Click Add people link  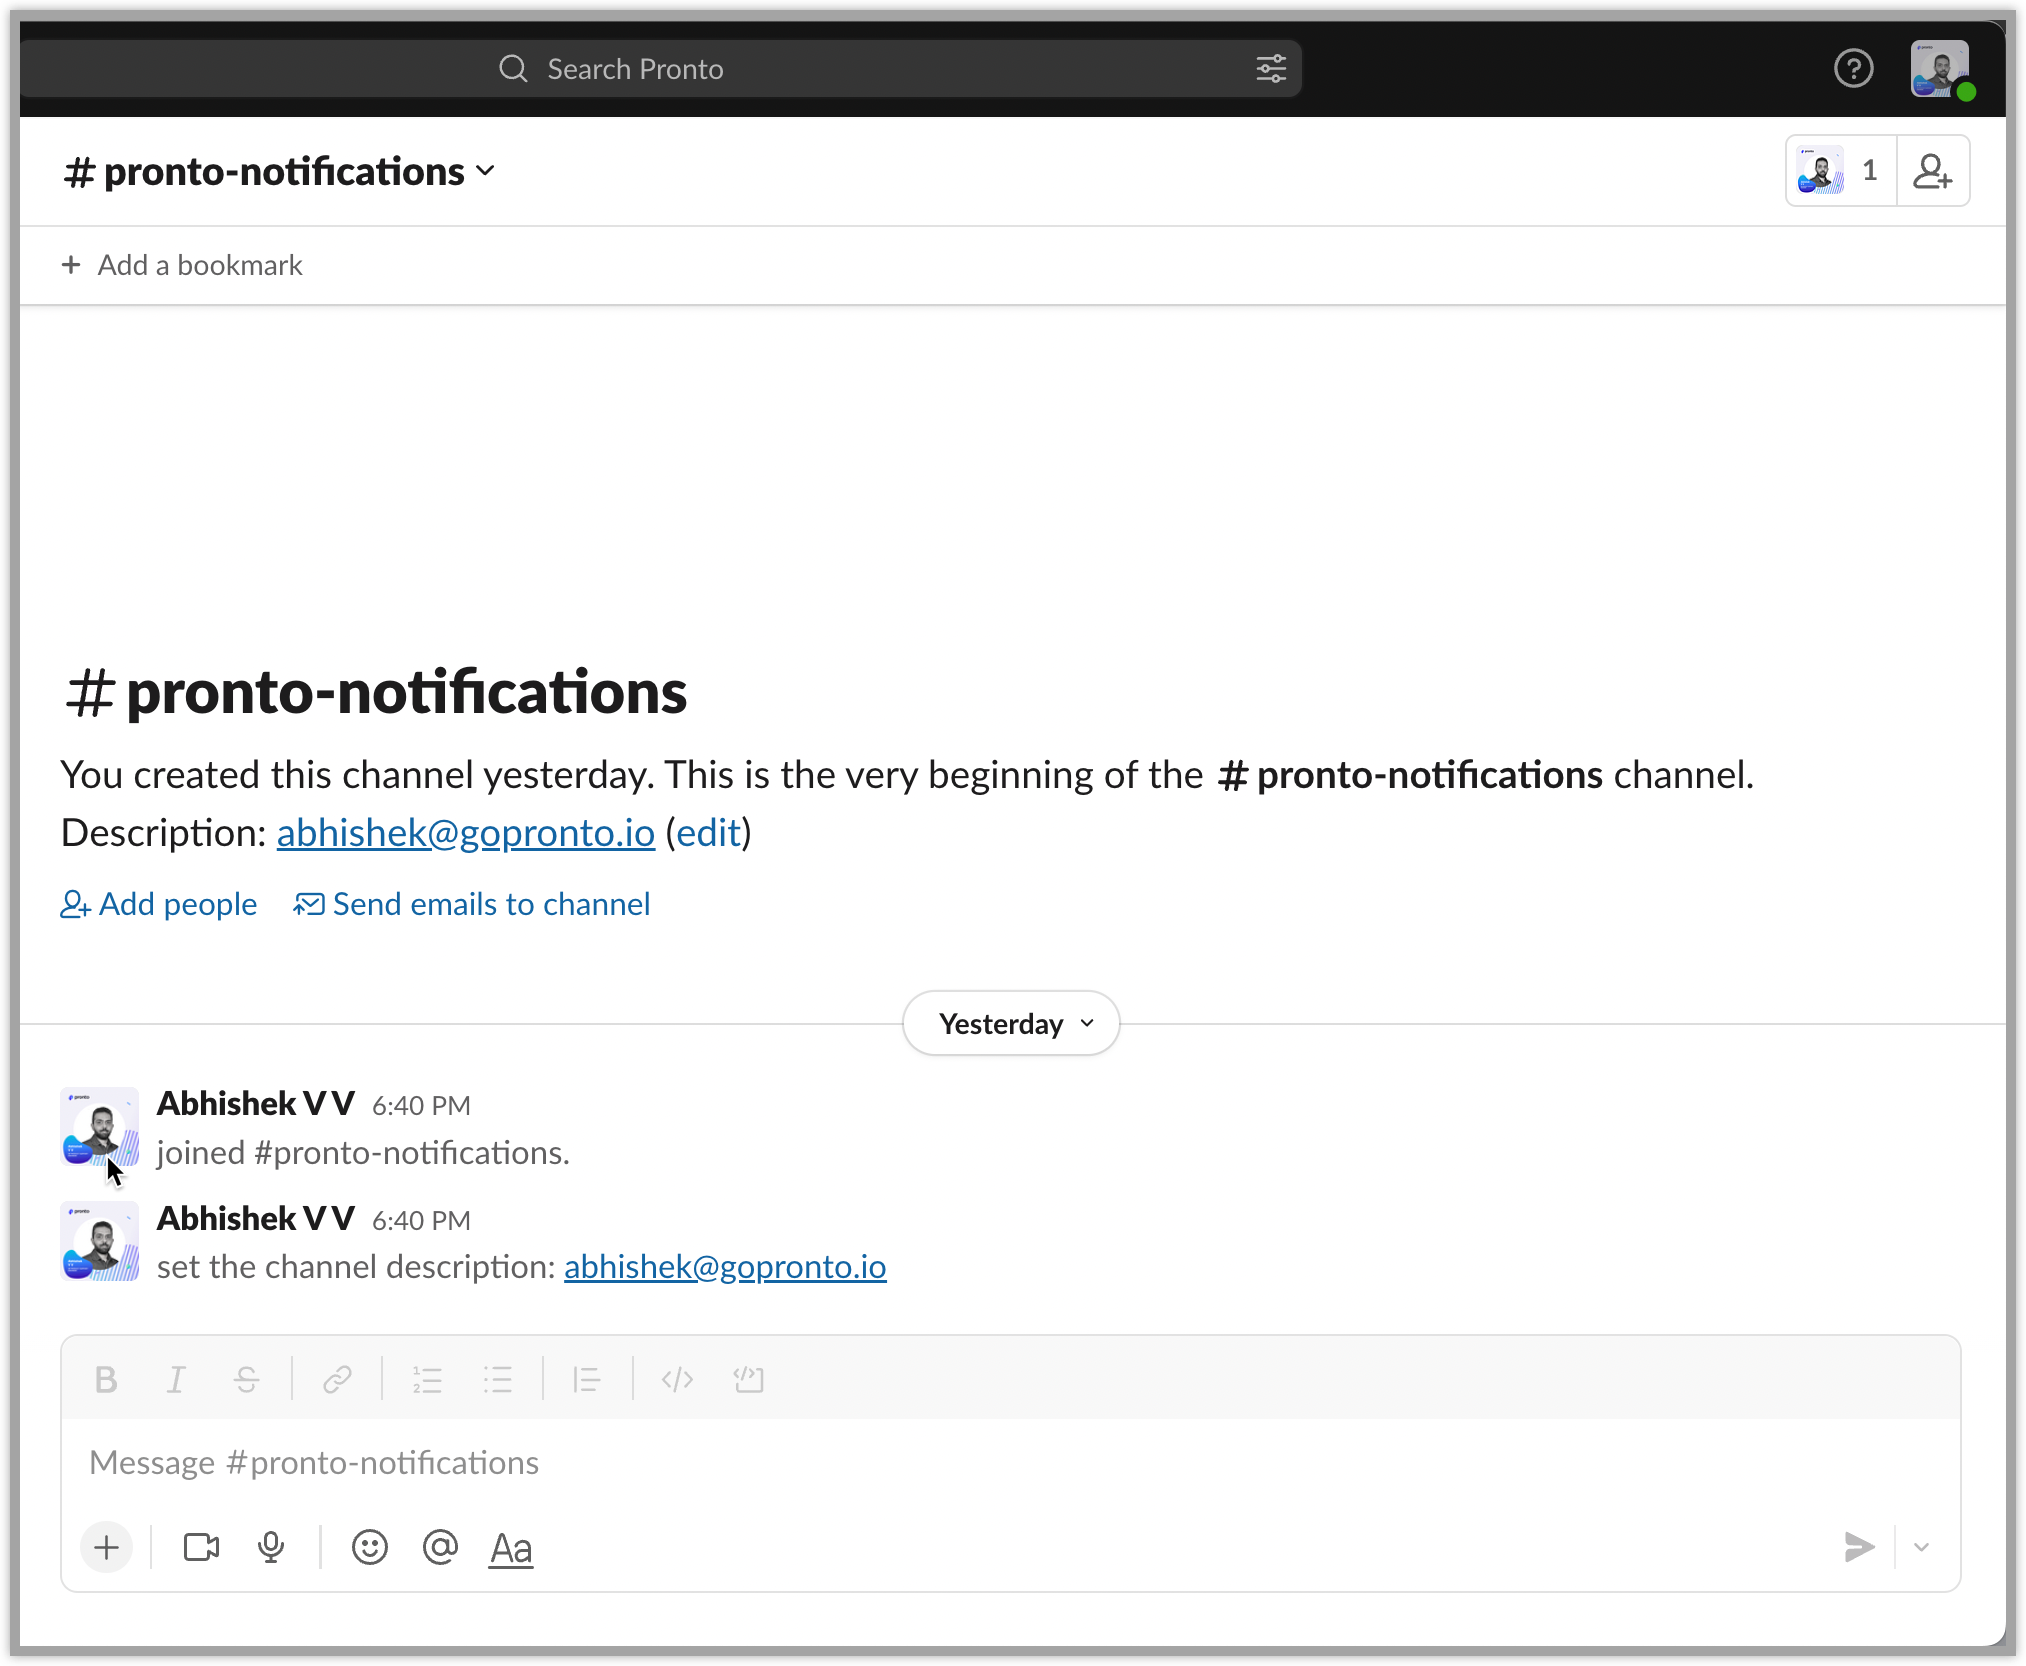[159, 904]
